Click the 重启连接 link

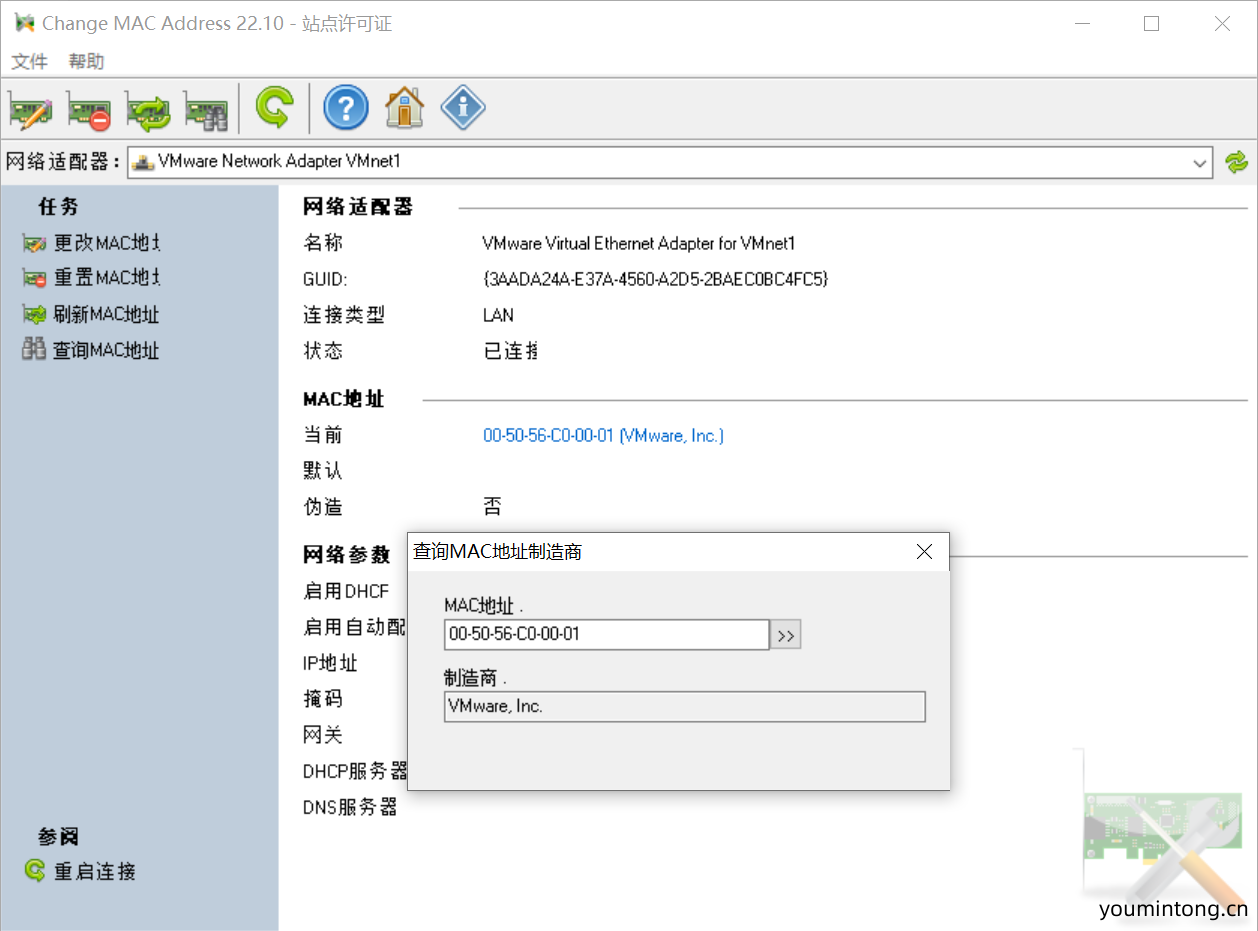80,871
